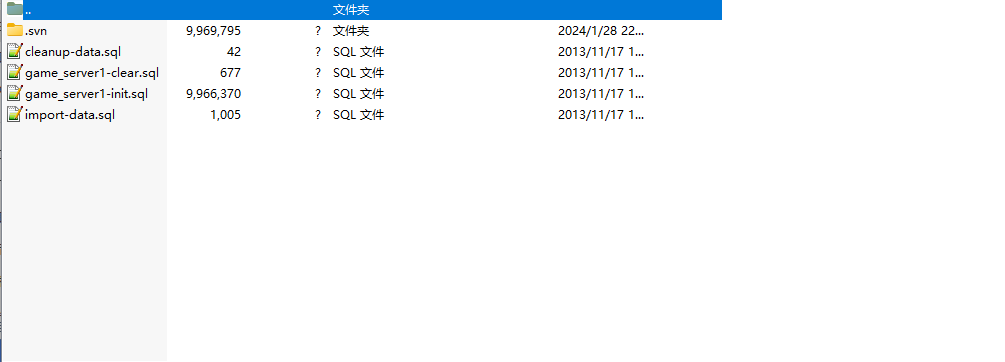Image resolution: width=1005 pixels, height=362 pixels.
Task: Click the 9,969,795 size of .svn
Action: [213, 31]
